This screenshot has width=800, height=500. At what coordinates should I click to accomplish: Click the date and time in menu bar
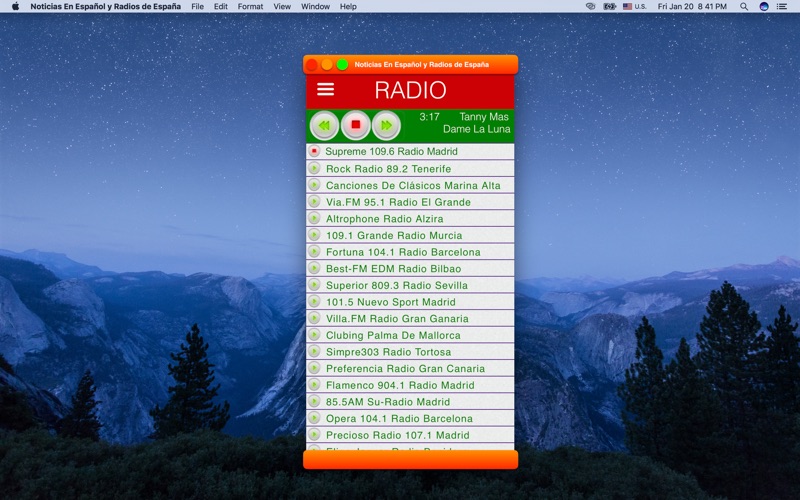point(692,7)
